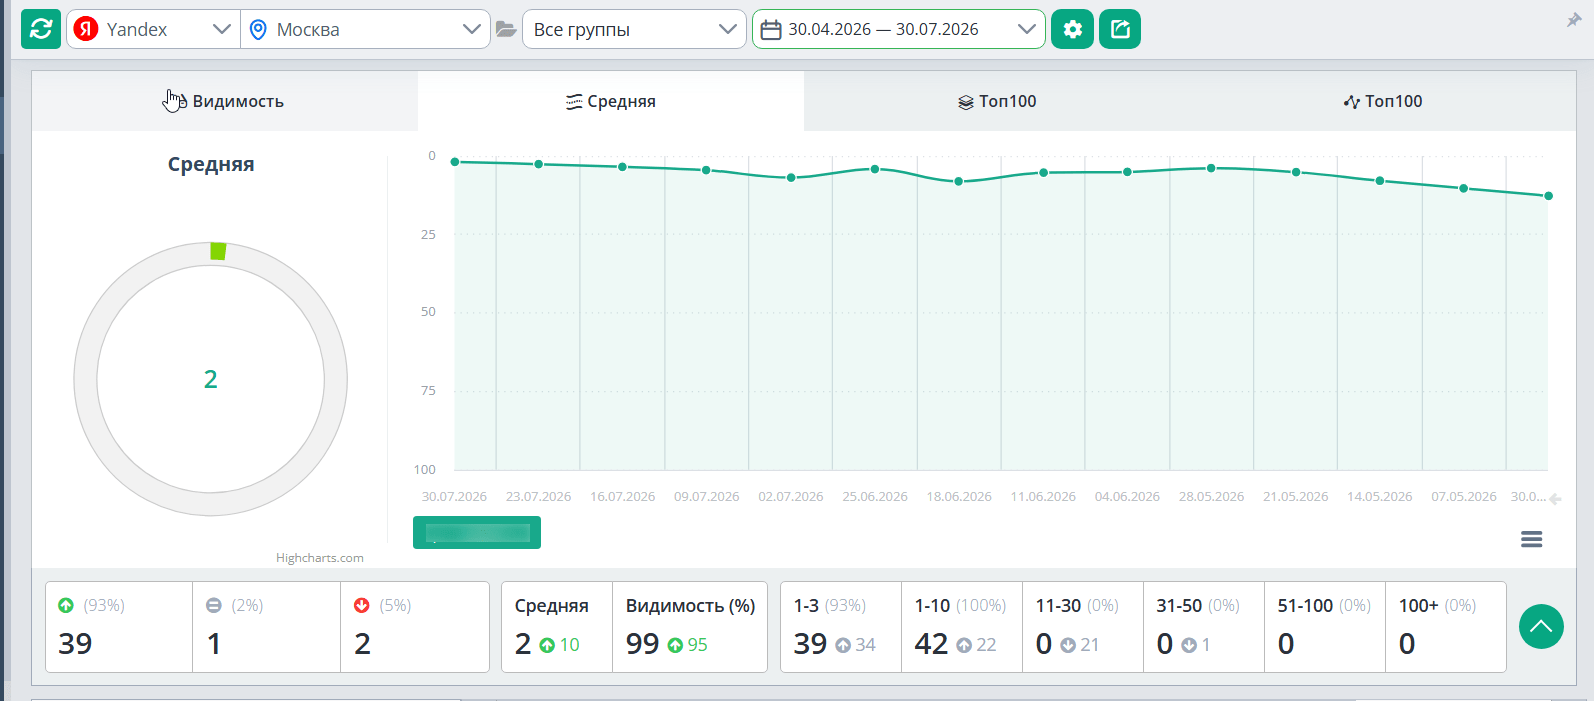
Task: Open the date range 30.04.2026 — 30.07.2026 picker
Action: click(x=898, y=29)
